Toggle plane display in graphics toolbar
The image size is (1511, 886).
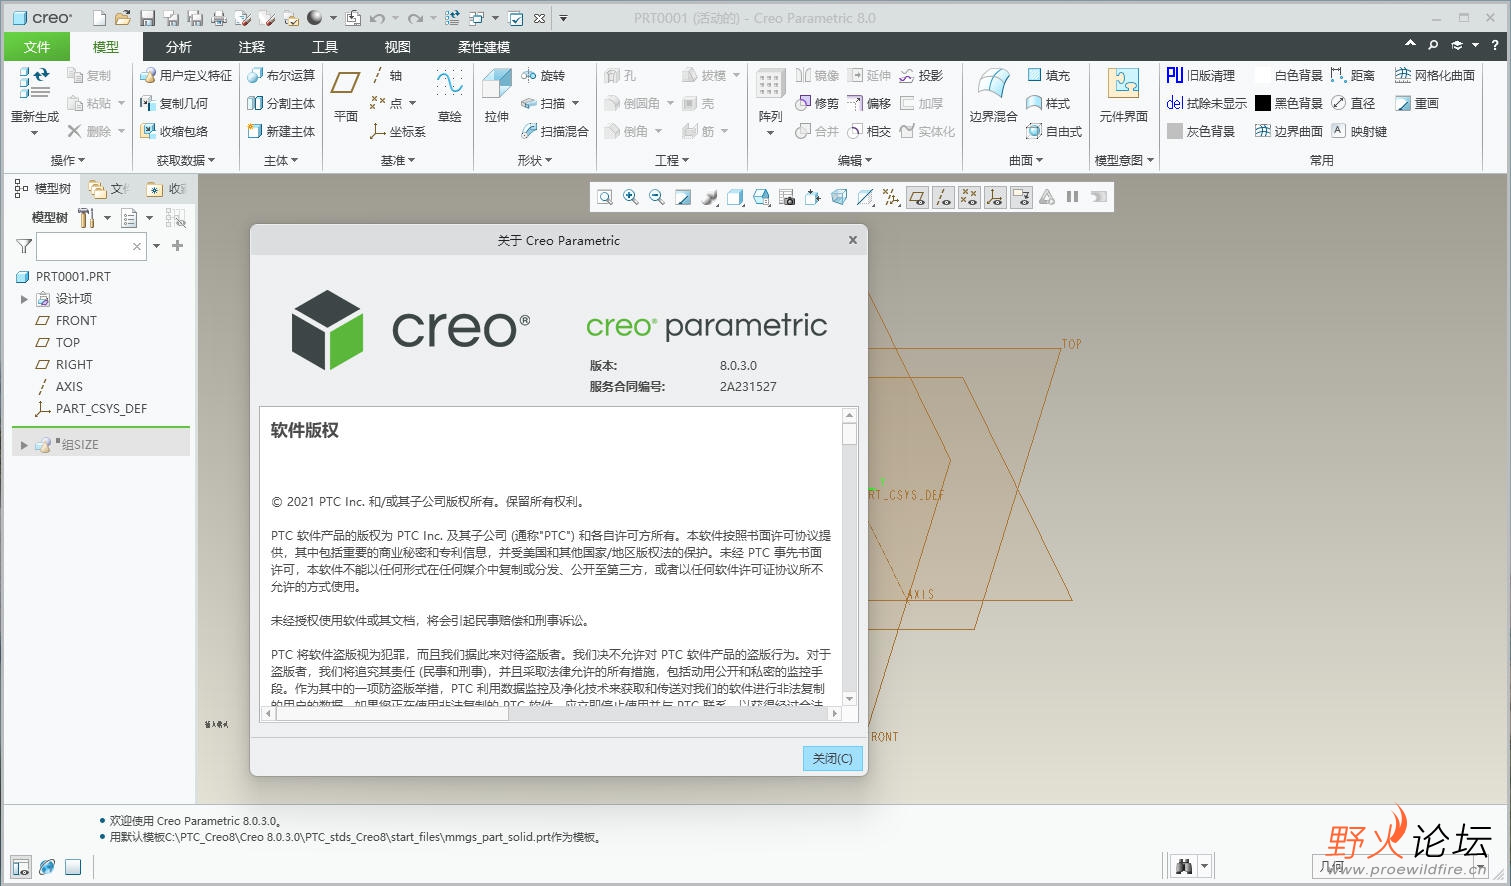pos(917,197)
